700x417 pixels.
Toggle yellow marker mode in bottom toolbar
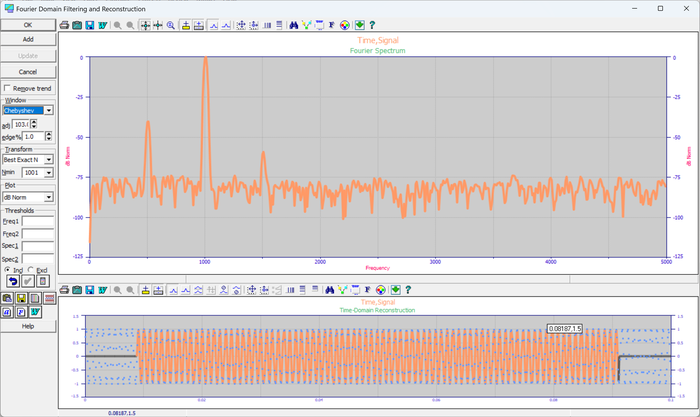[x=145, y=290]
